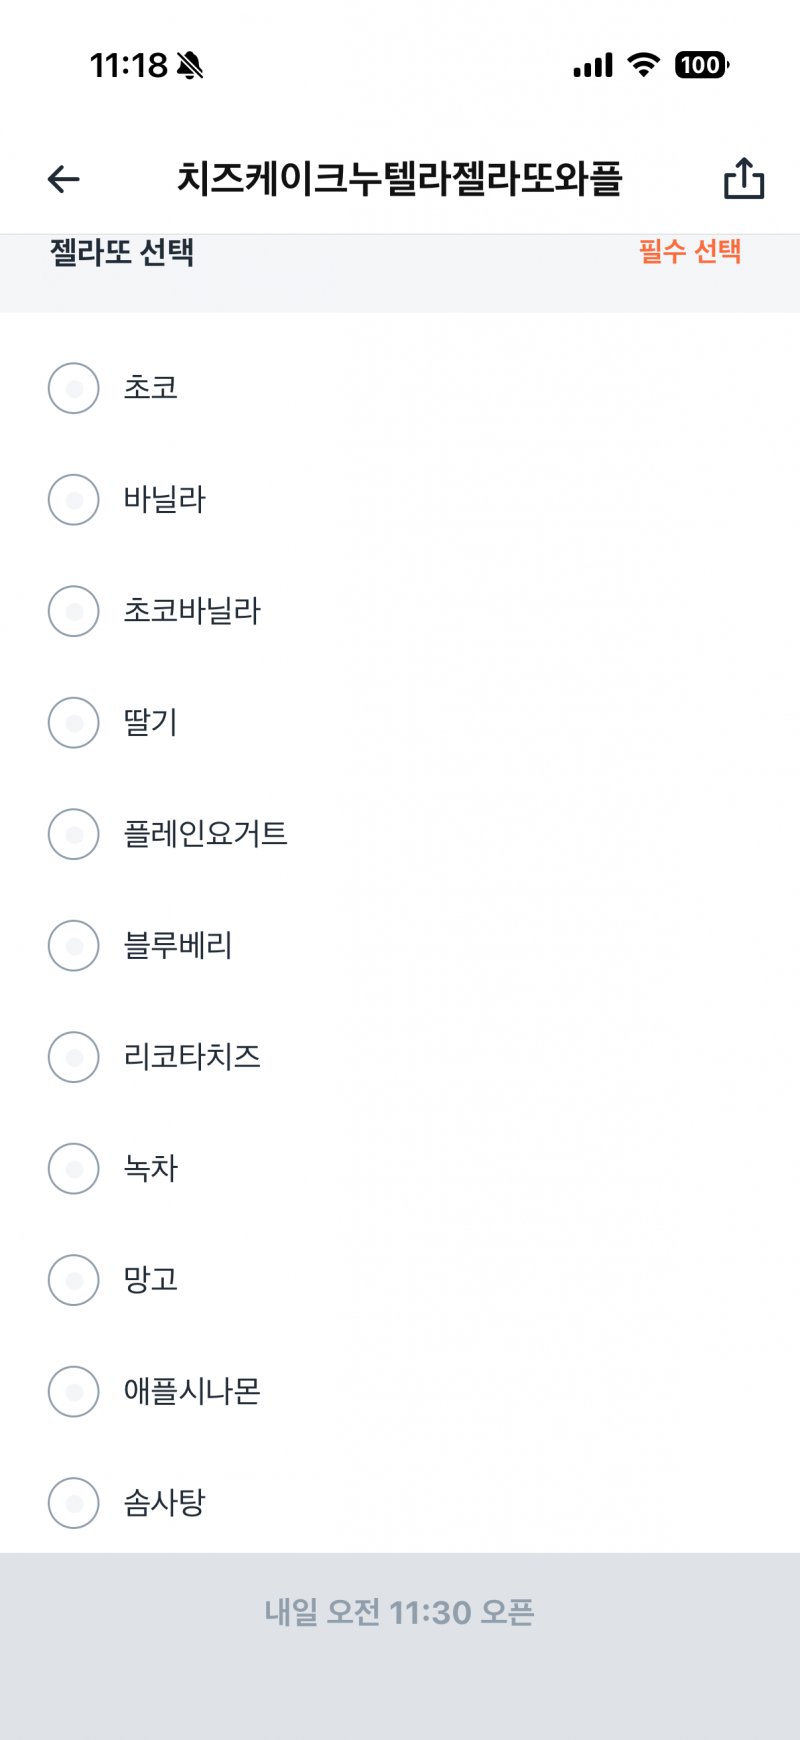This screenshot has width=800, height=1740.
Task: Tap the 내일 오전 11:30 오픈 bar
Action: coord(400,1613)
